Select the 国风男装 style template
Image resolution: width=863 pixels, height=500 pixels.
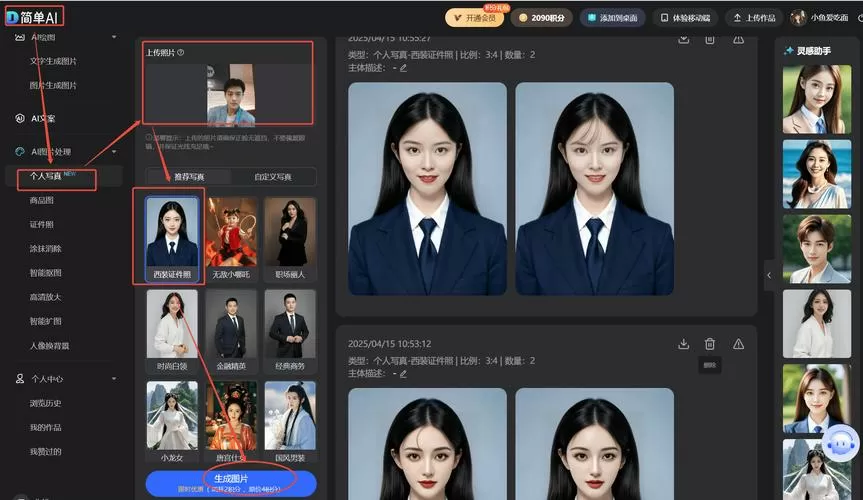[290, 422]
